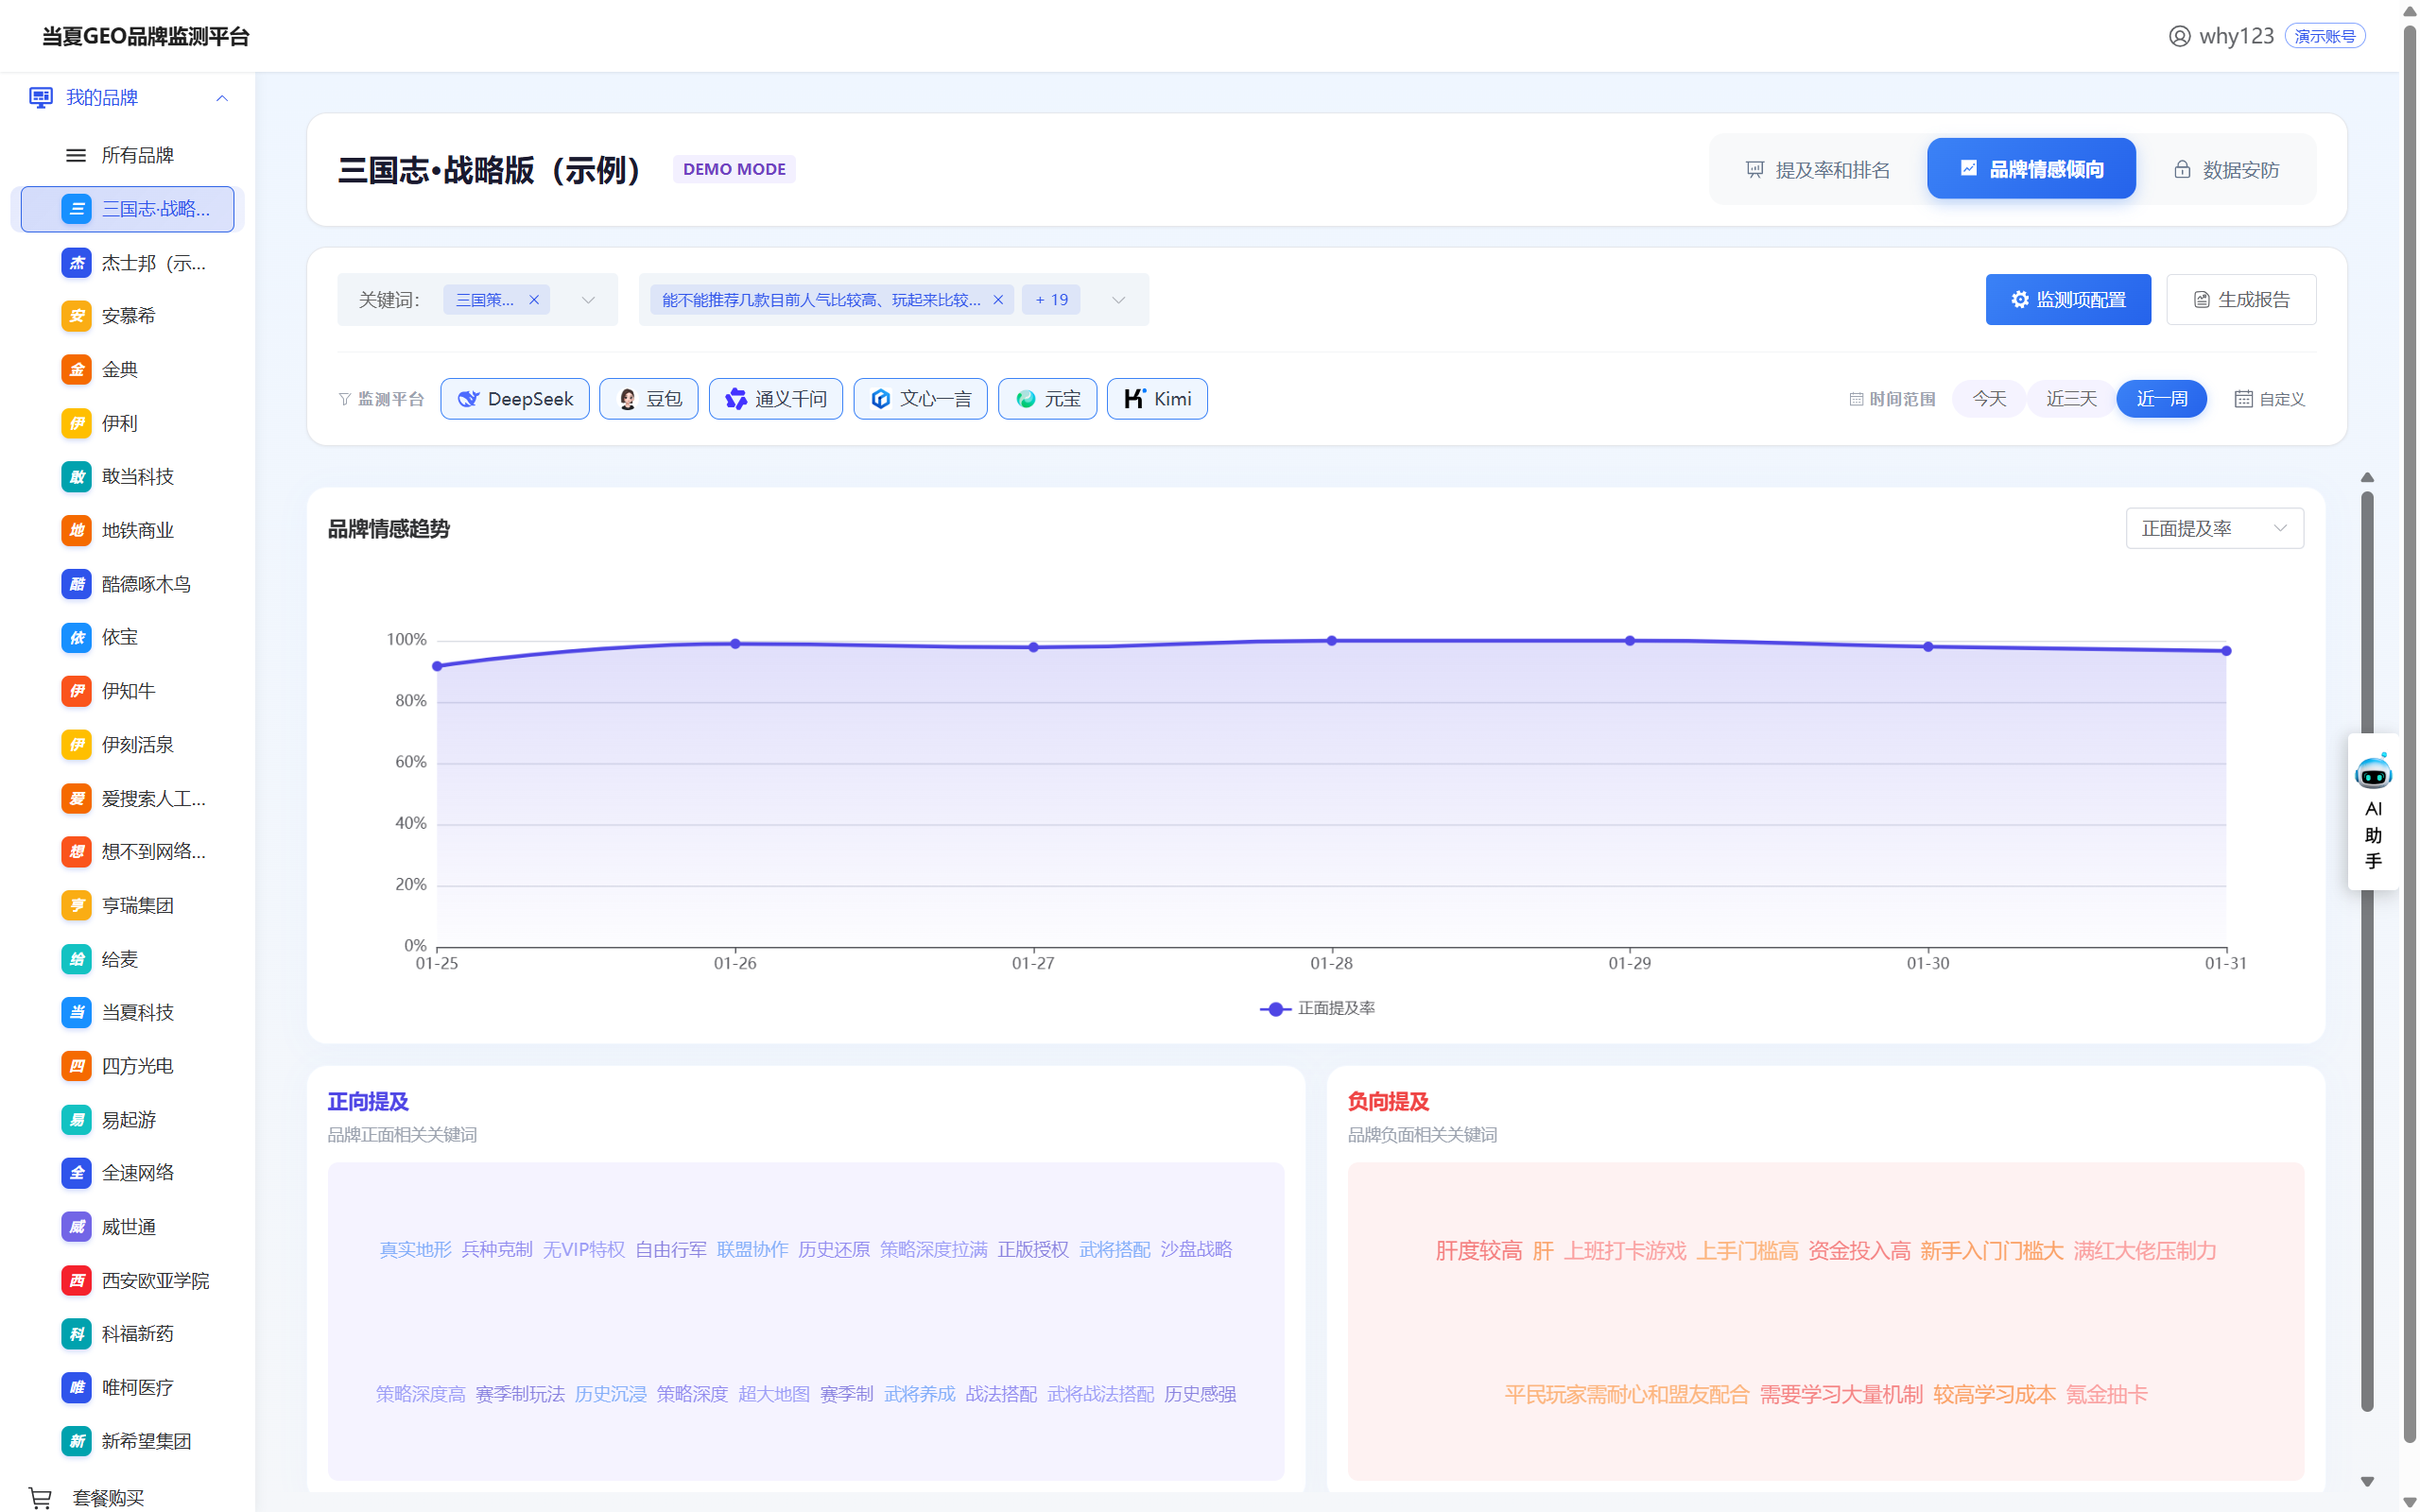The width and height of the screenshot is (2420, 1512).
Task: Expand the keyword selector dropdown arrow
Action: (x=588, y=300)
